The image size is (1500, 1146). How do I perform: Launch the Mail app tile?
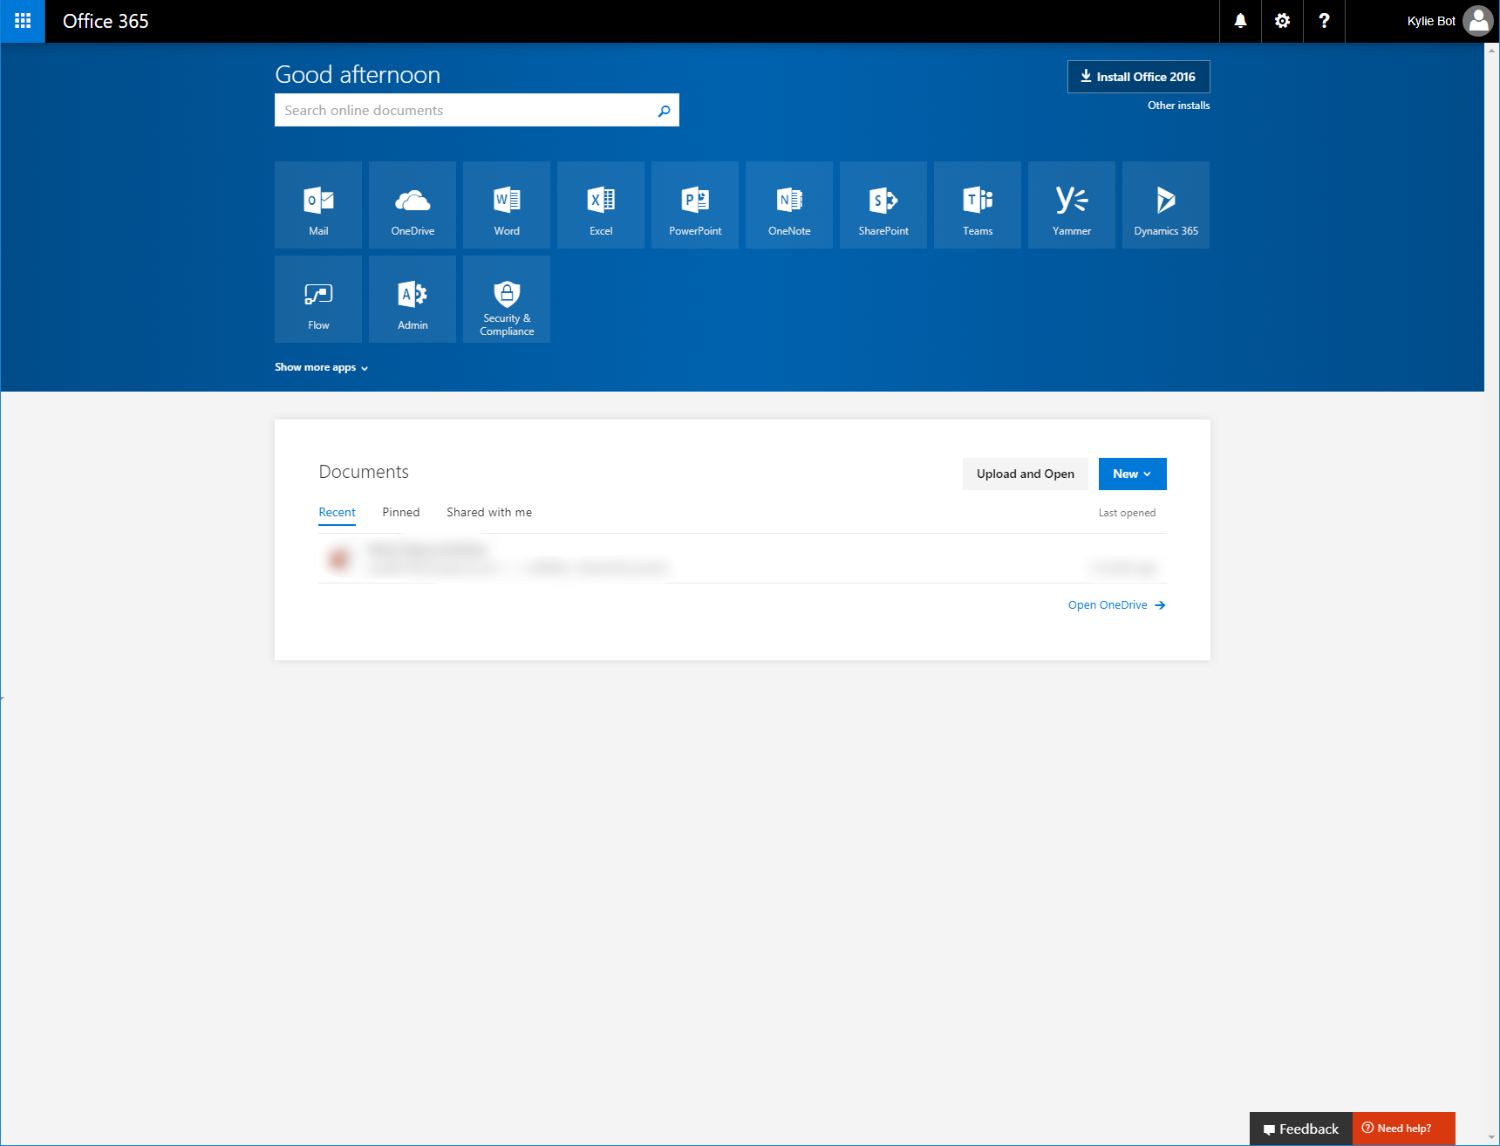point(318,205)
